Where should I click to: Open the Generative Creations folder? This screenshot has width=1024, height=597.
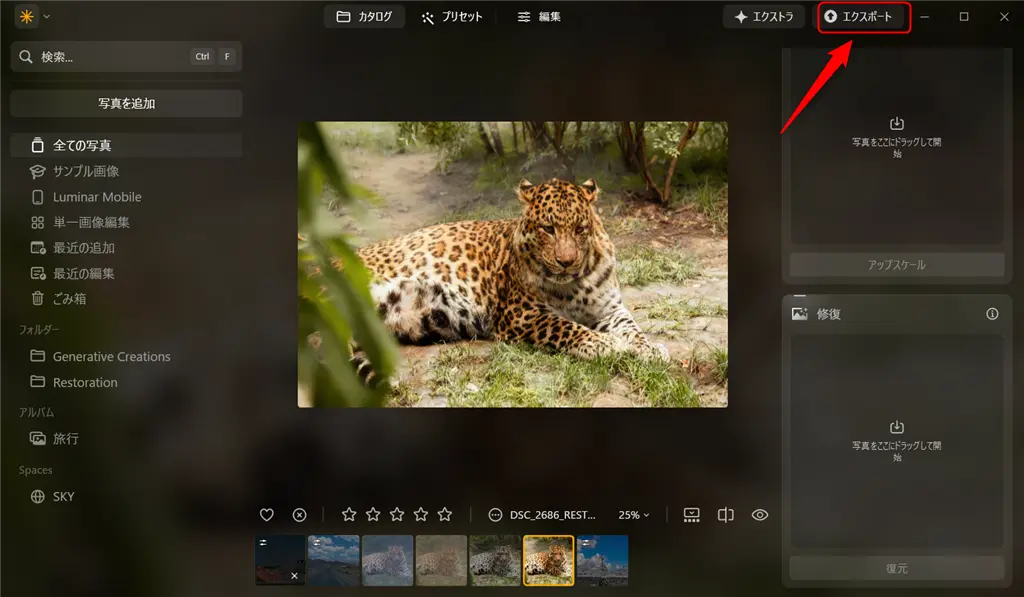coord(111,357)
